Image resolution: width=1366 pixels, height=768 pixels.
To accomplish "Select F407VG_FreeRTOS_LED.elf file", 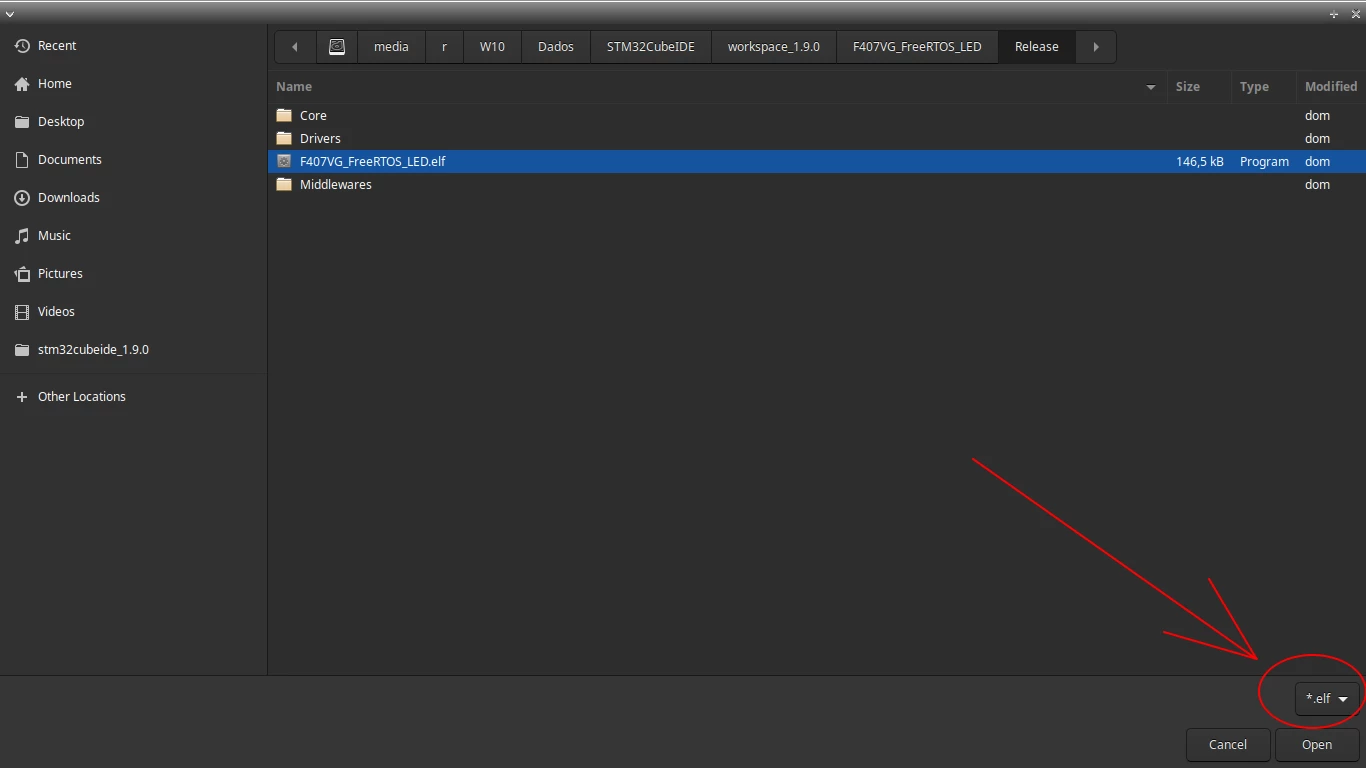I will [x=817, y=162].
